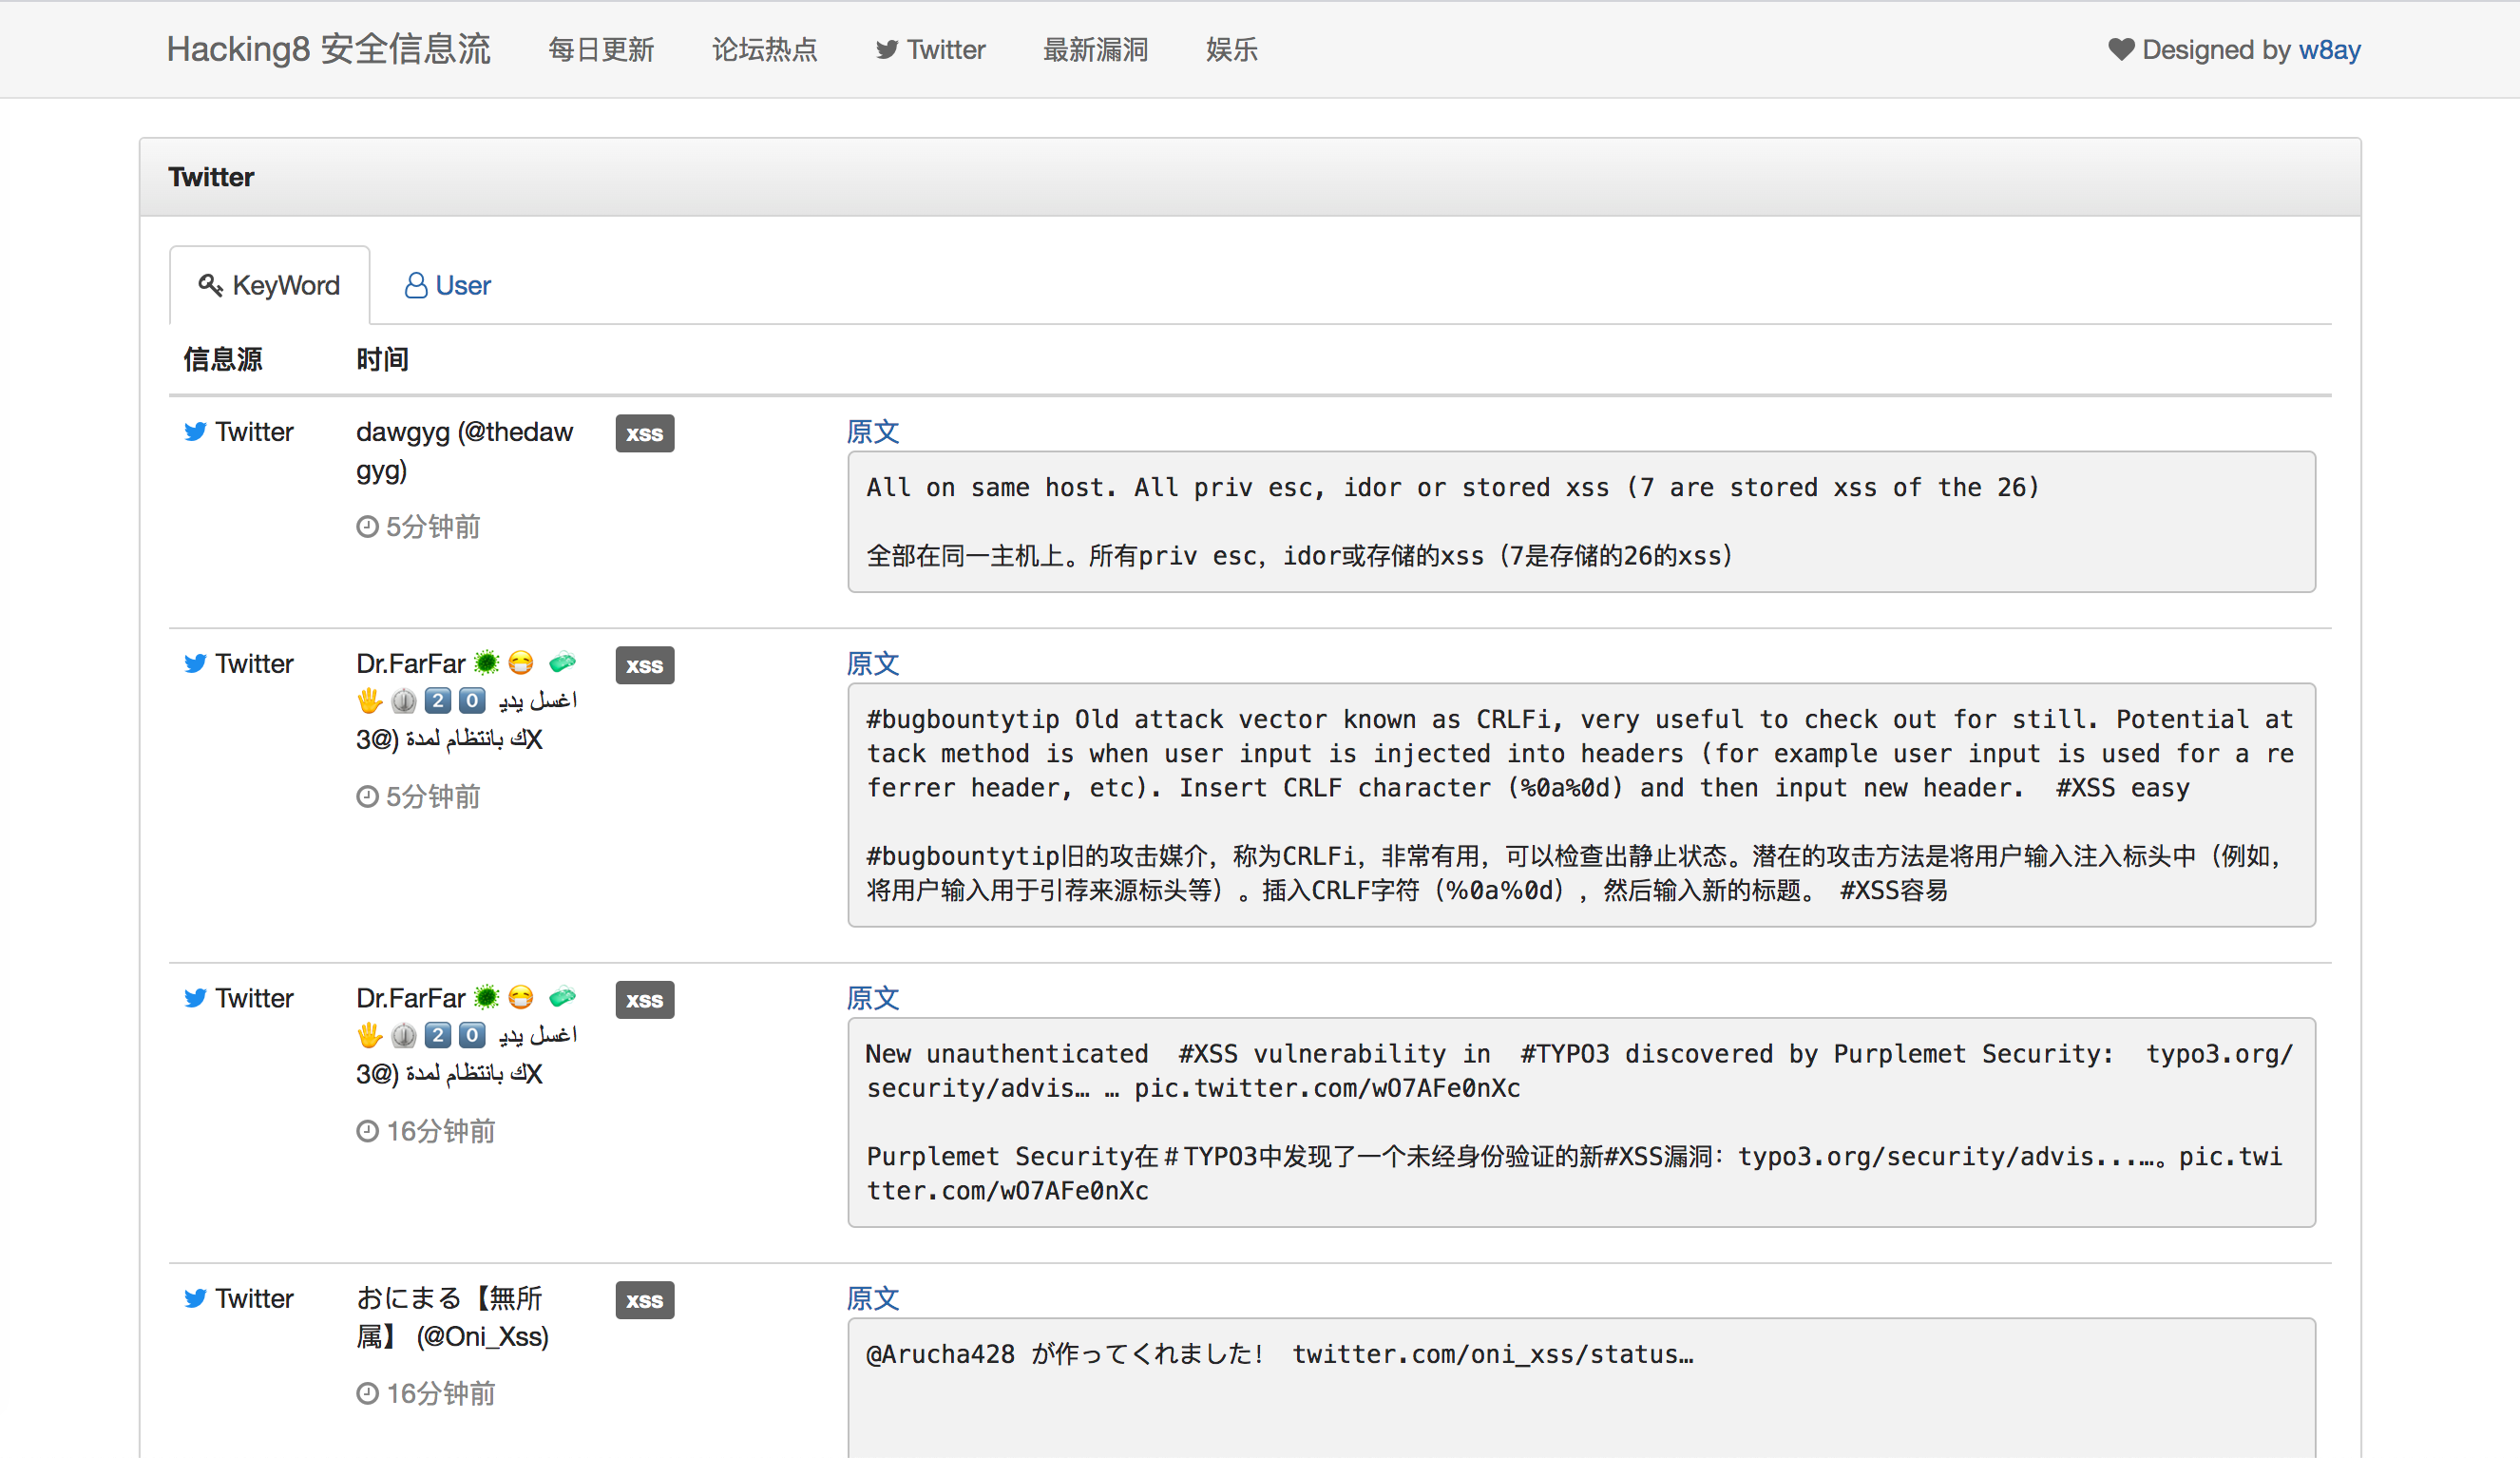This screenshot has height=1458, width=2520.
Task: Click the @Arucha428 tweet text box
Action: (1581, 1388)
